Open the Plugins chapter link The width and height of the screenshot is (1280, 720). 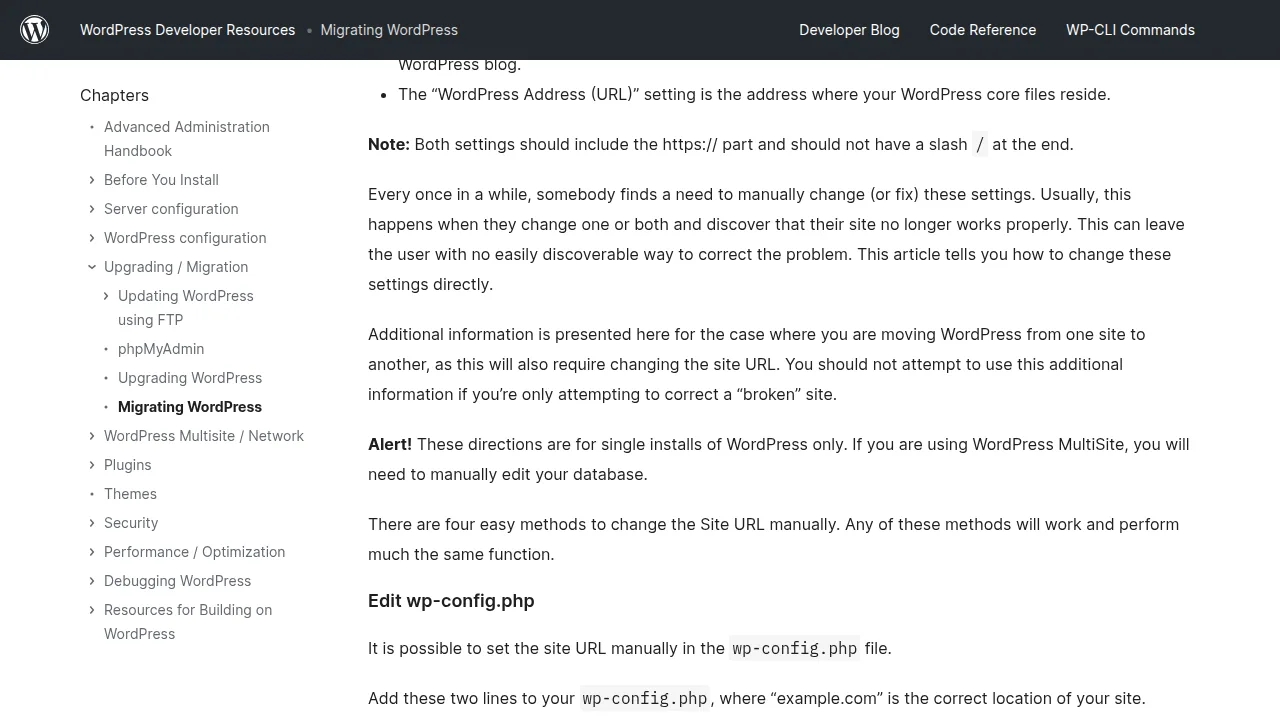coord(128,465)
